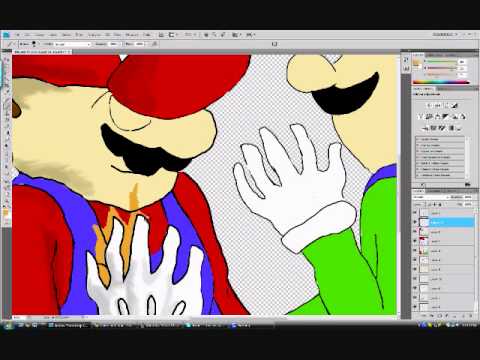
Task: Pick a color from the spectrum ramp
Action: coord(441,82)
